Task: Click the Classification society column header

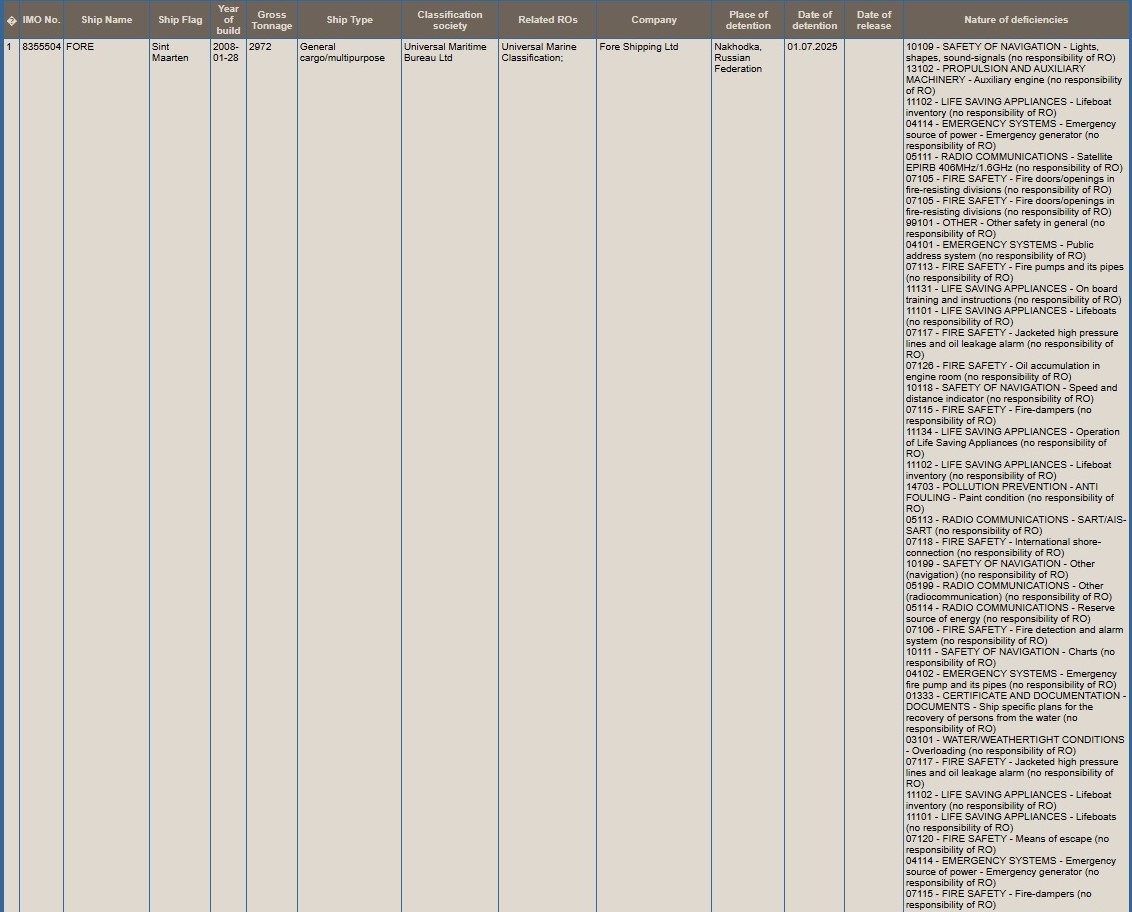Action: pyautogui.click(x=449, y=20)
